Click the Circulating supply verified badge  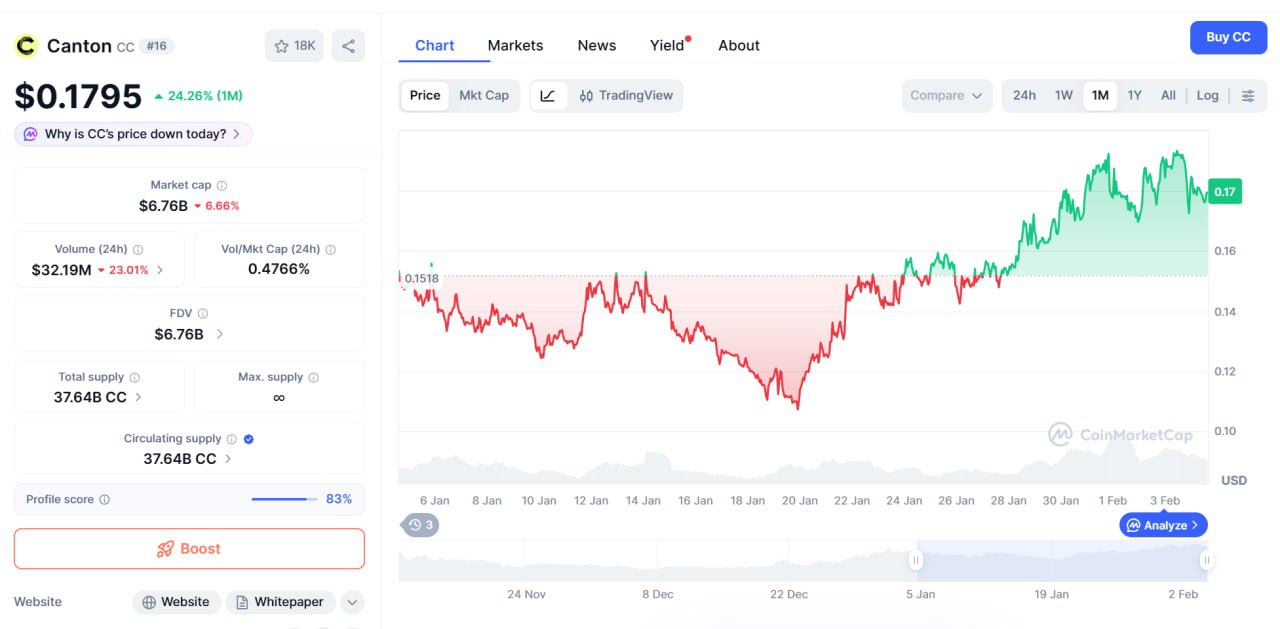tap(249, 438)
